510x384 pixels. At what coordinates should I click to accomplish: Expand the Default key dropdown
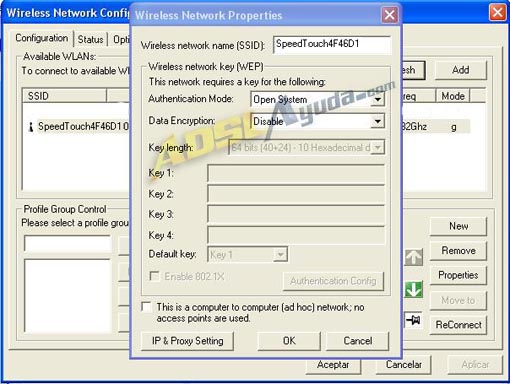tap(280, 255)
